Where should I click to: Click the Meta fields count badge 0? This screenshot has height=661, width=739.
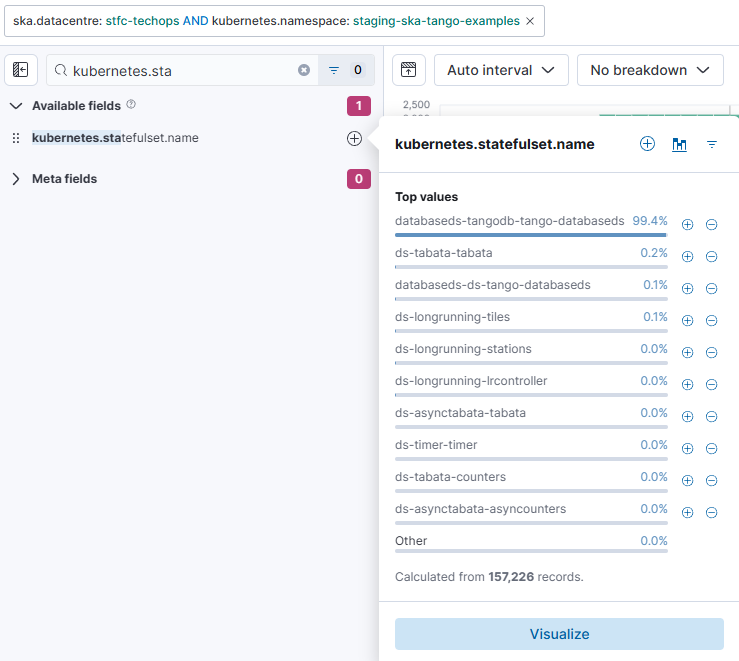(x=359, y=179)
